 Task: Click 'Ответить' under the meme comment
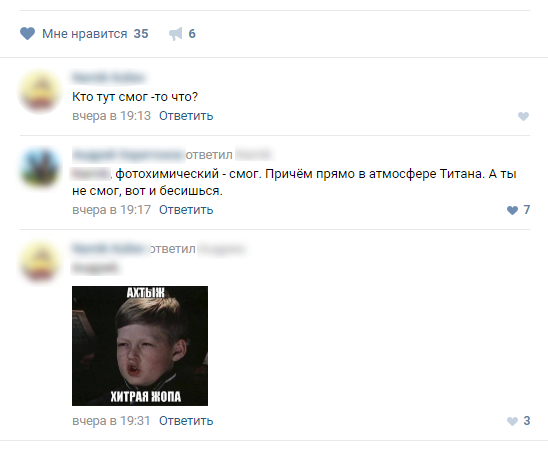(x=186, y=421)
